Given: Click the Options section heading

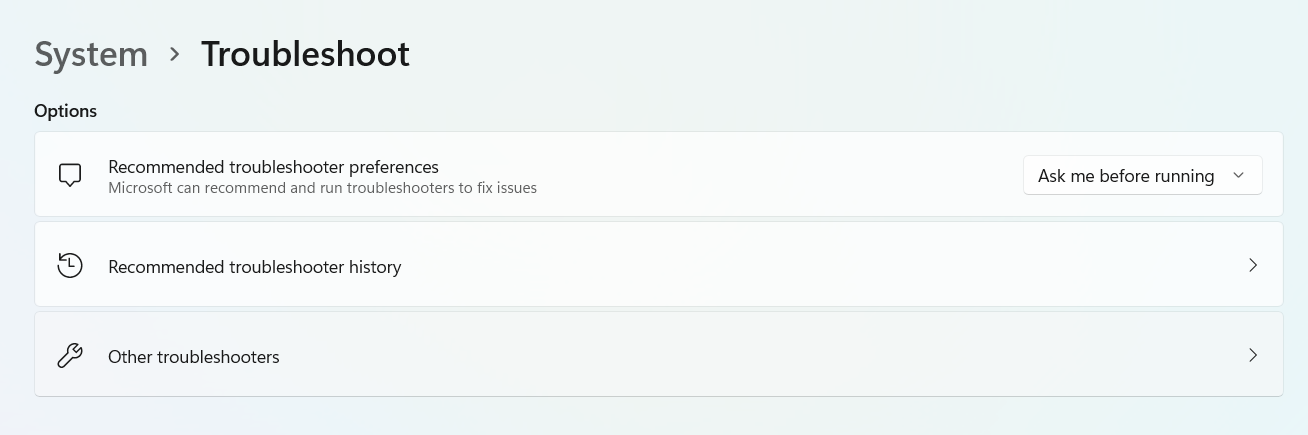Looking at the screenshot, I should tap(65, 111).
